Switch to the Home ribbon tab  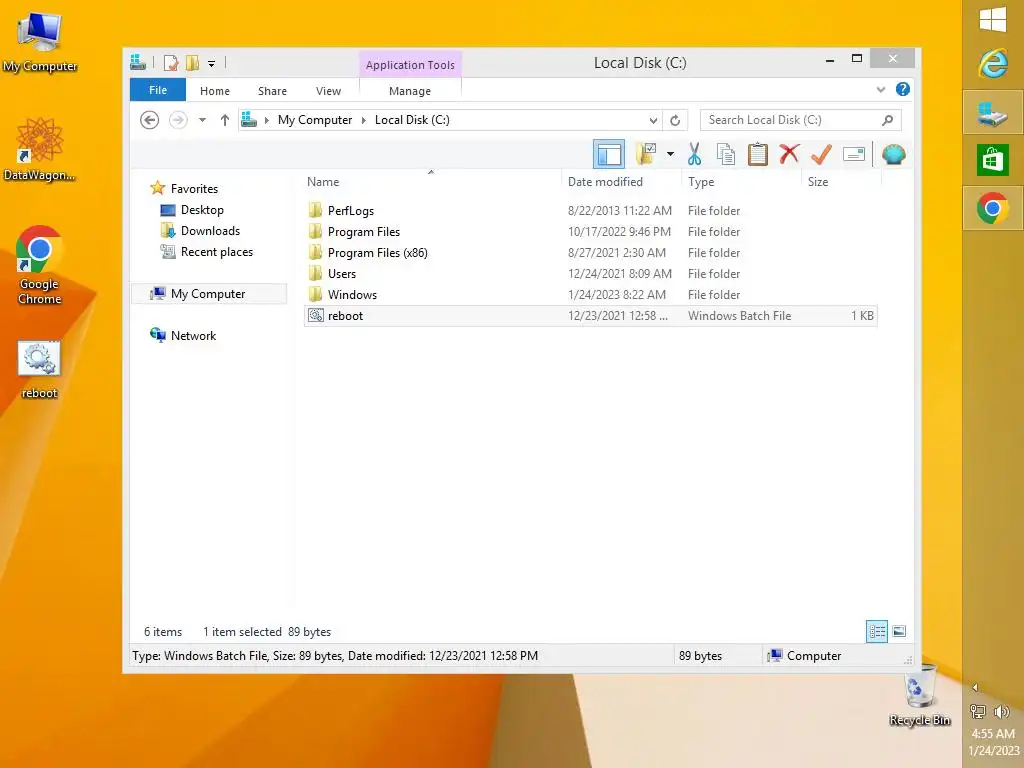pos(215,91)
